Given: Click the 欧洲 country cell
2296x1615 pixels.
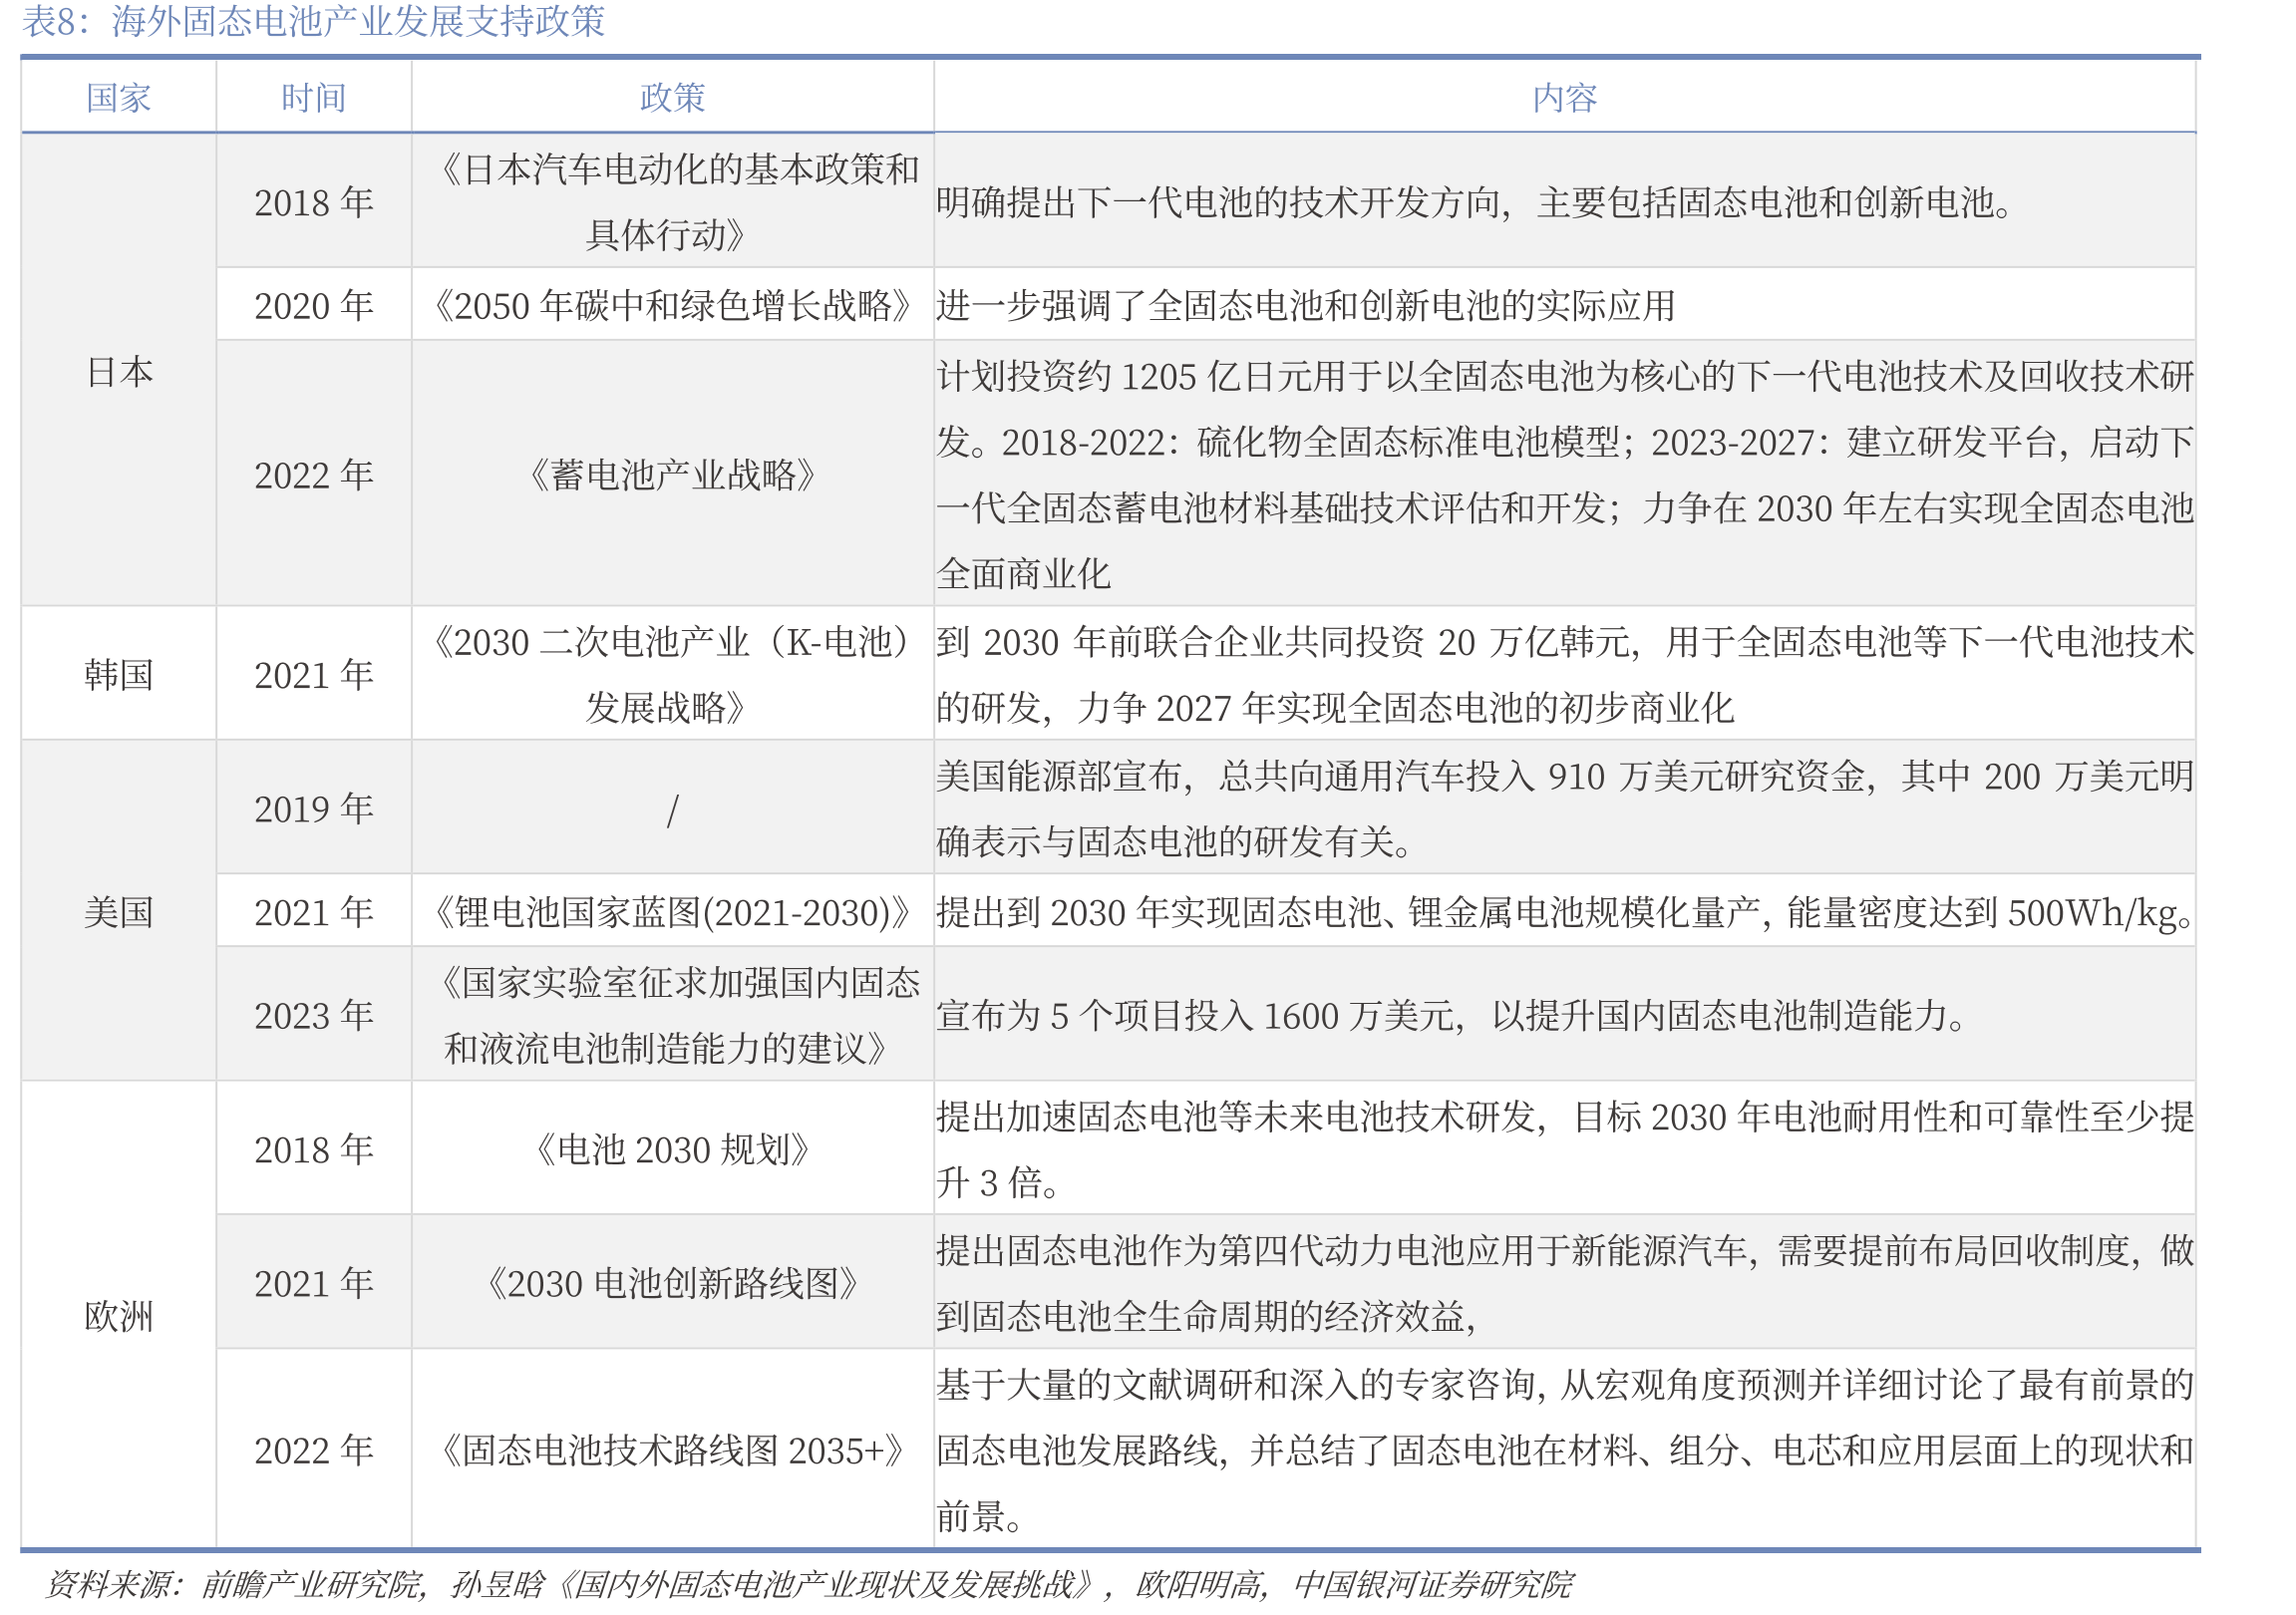Looking at the screenshot, I should click(x=118, y=1315).
